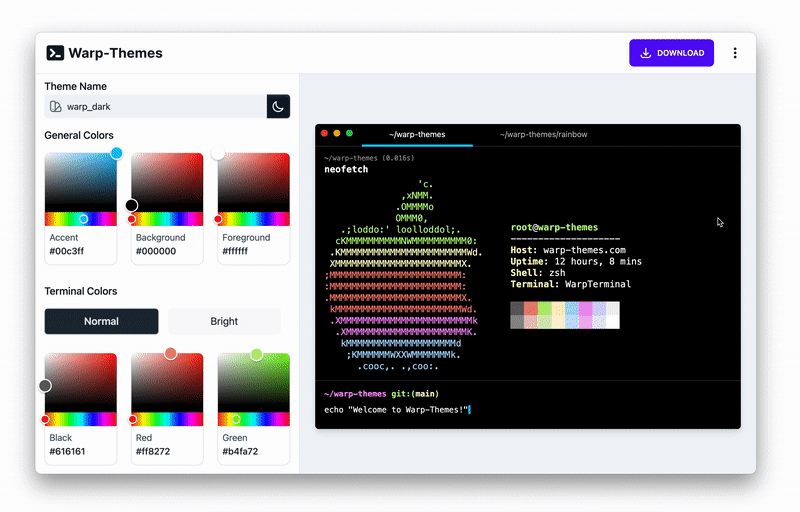Screen dimensions: 800x512
Task: Click the red close dot in the terminal preview
Action: coord(324,134)
